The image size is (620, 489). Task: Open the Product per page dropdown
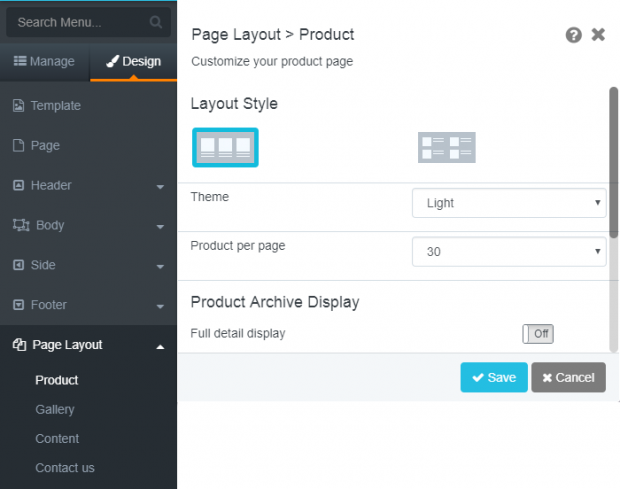tap(509, 251)
